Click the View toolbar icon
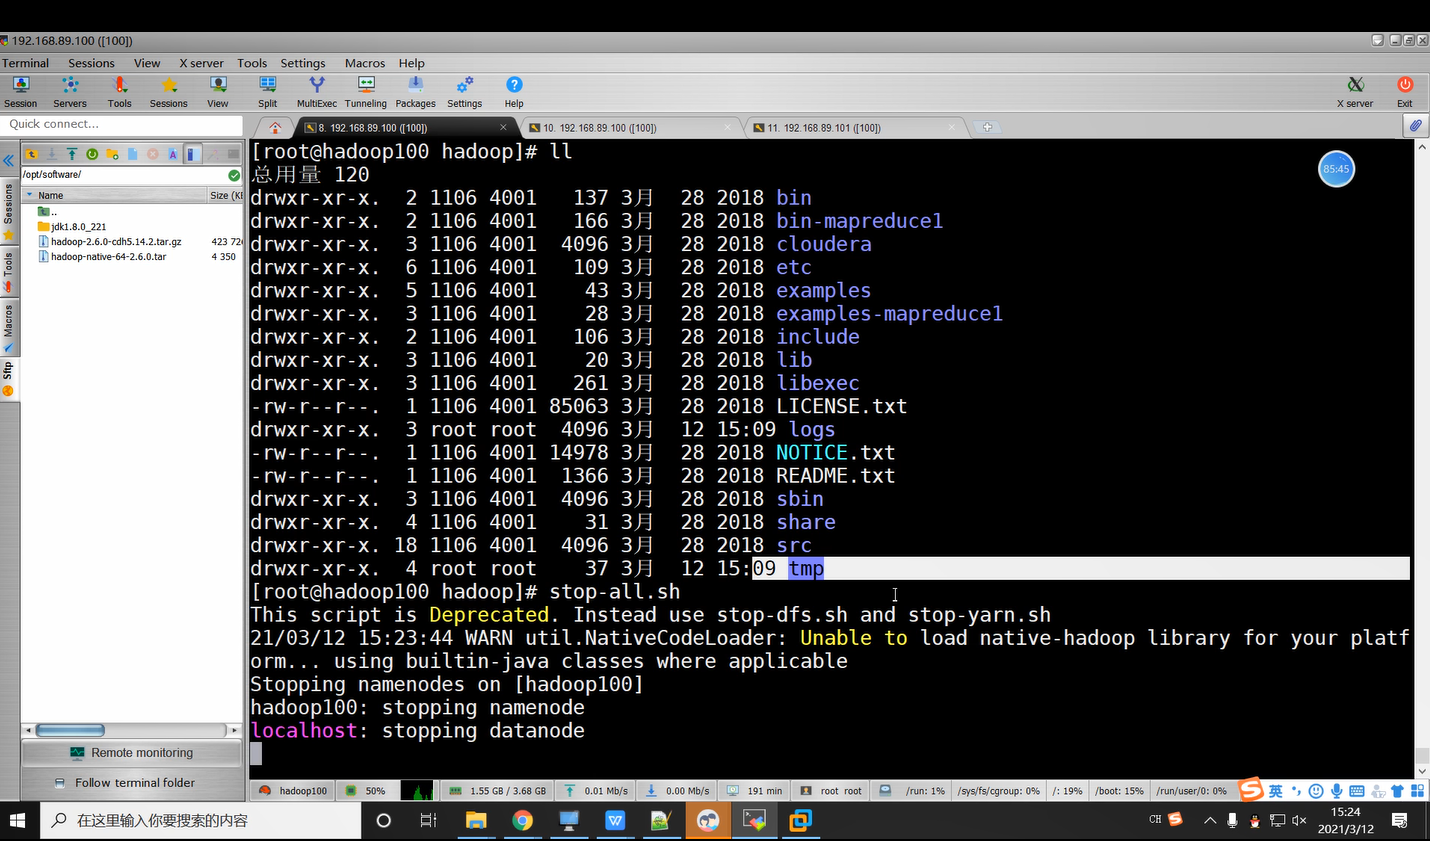 (218, 91)
